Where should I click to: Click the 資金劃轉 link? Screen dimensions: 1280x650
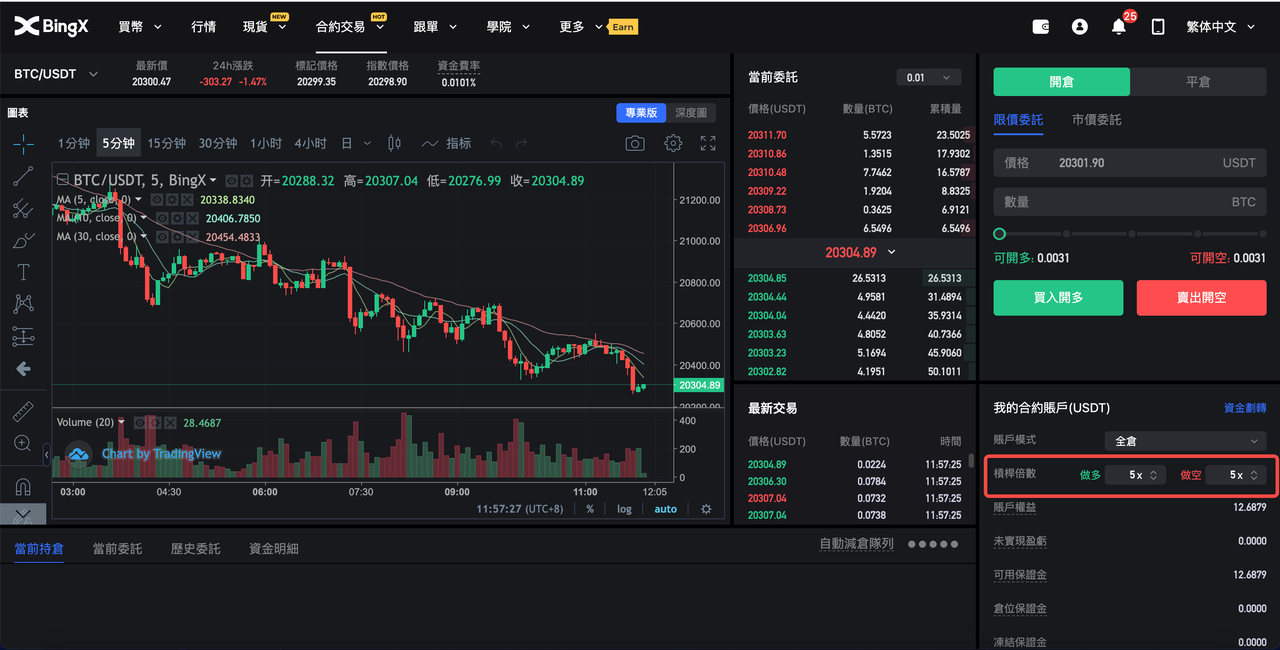(1244, 408)
